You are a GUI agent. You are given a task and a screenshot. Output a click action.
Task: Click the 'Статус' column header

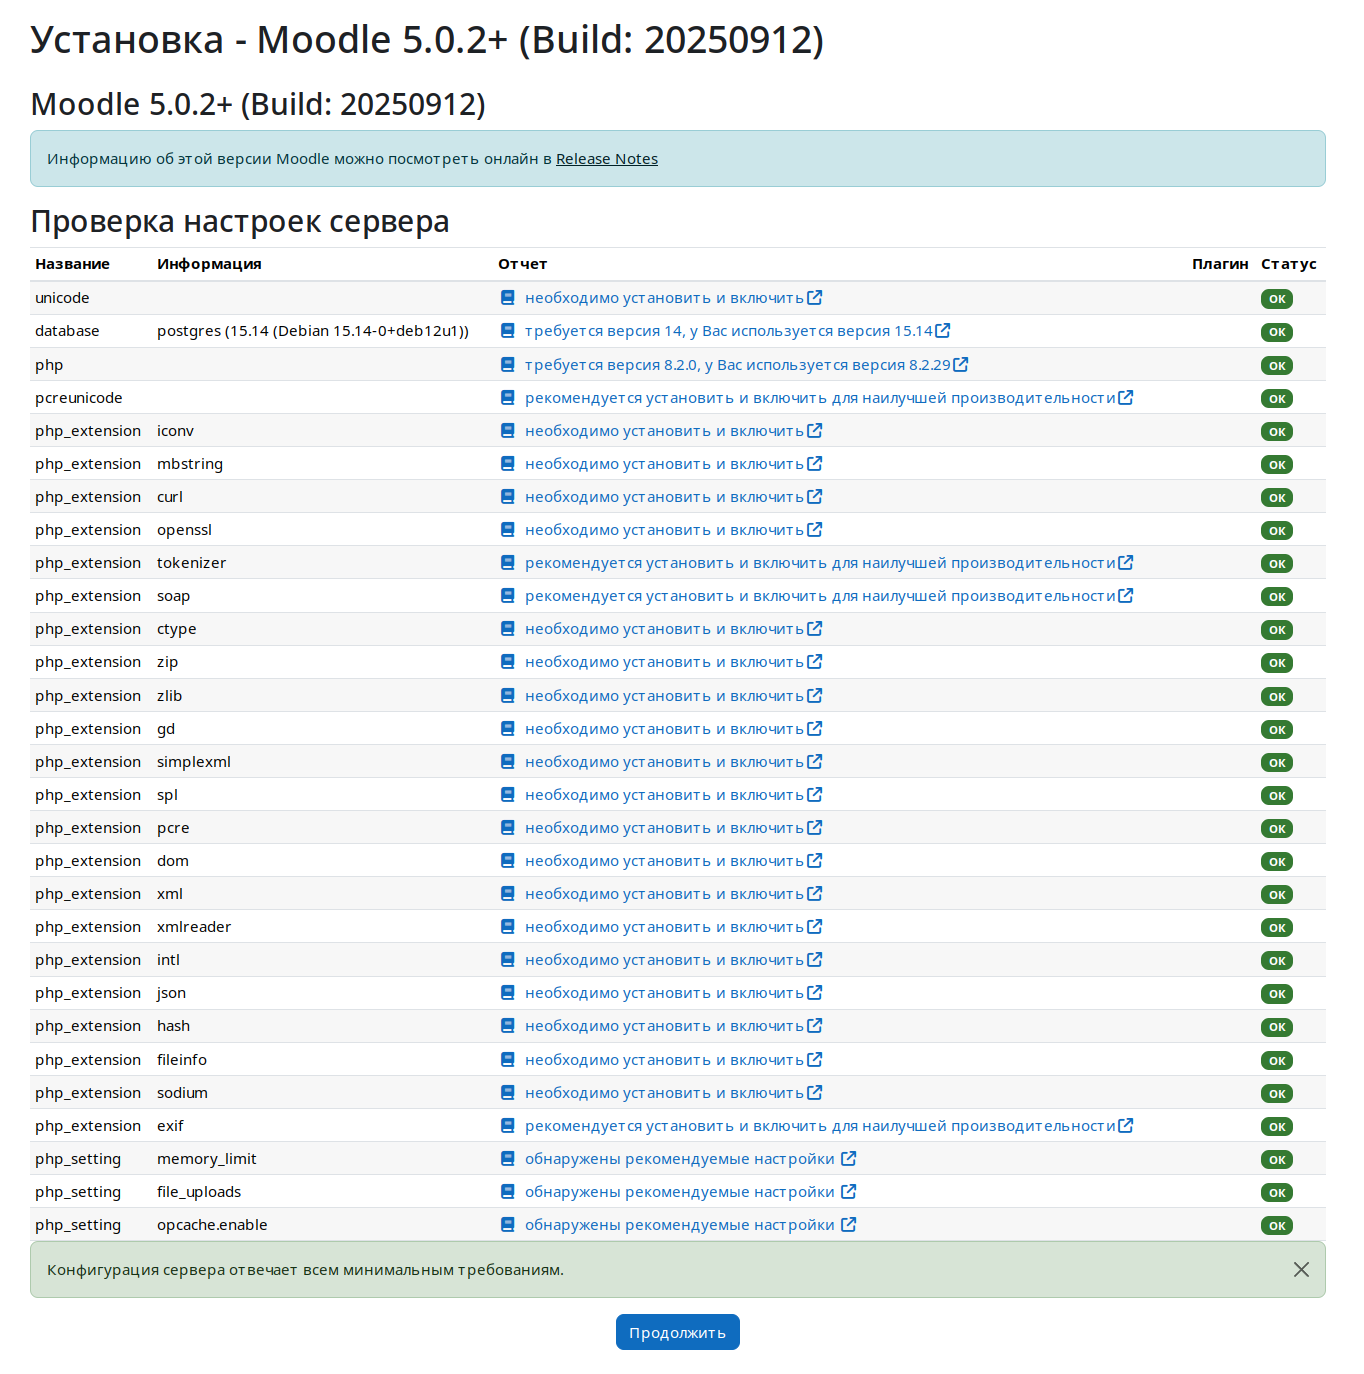click(1289, 264)
